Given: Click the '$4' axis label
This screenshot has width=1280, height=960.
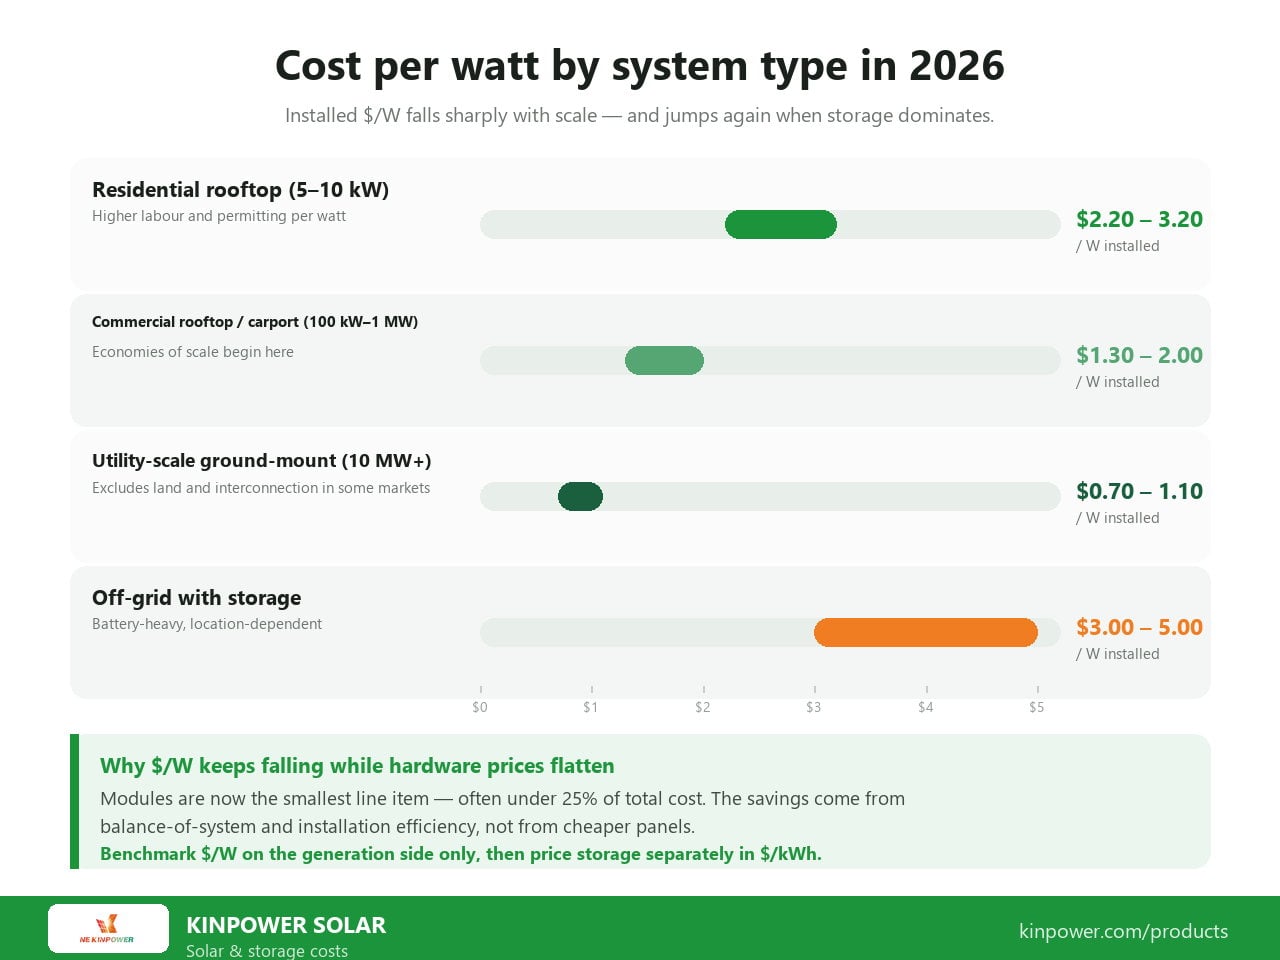Looking at the screenshot, I should click(926, 707).
